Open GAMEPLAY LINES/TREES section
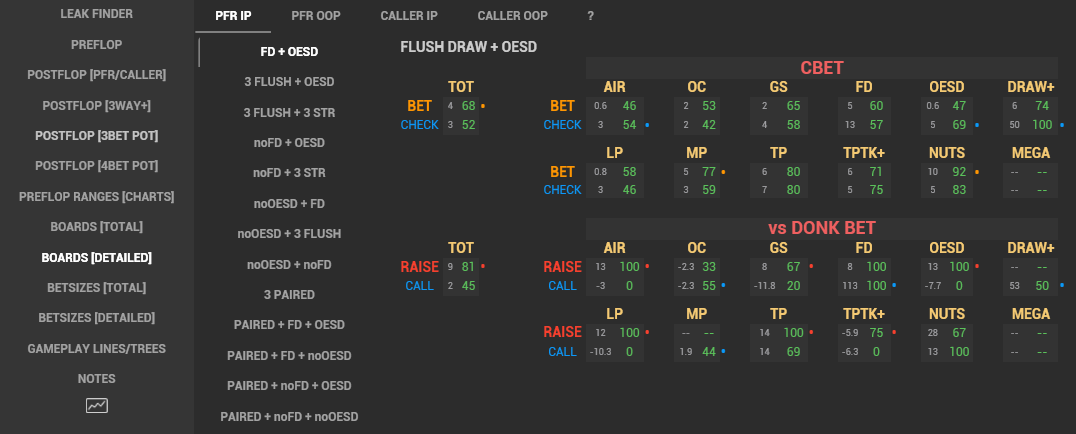The height and width of the screenshot is (434, 1076). coord(97,349)
